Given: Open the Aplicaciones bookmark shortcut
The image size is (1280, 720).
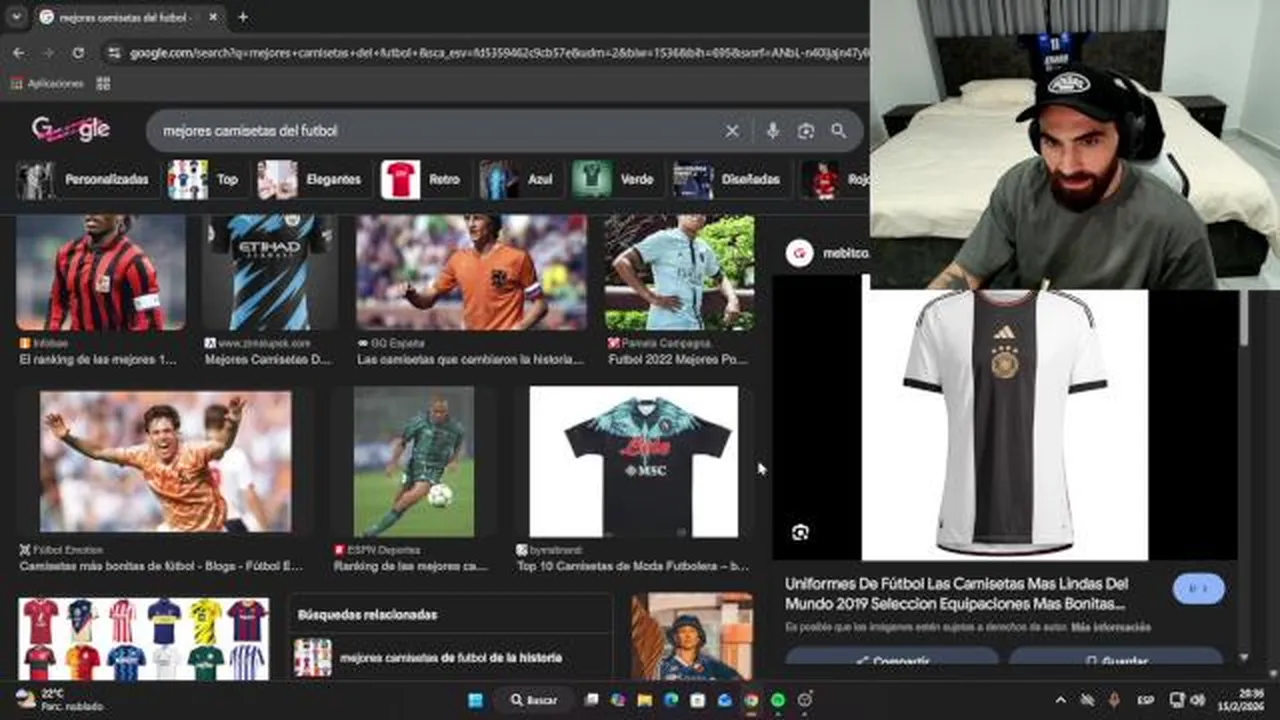Looking at the screenshot, I should [x=46, y=84].
